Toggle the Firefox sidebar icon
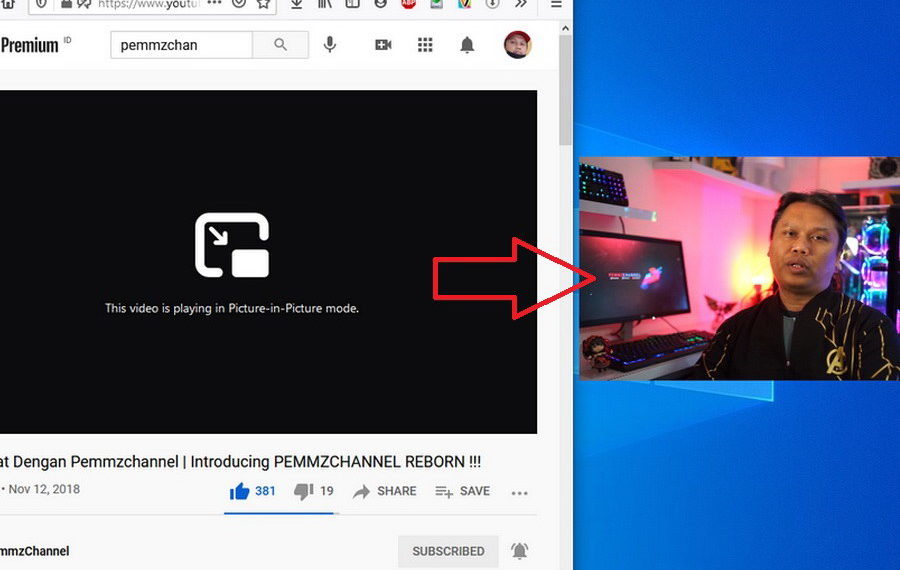The width and height of the screenshot is (900, 570). click(x=352, y=3)
